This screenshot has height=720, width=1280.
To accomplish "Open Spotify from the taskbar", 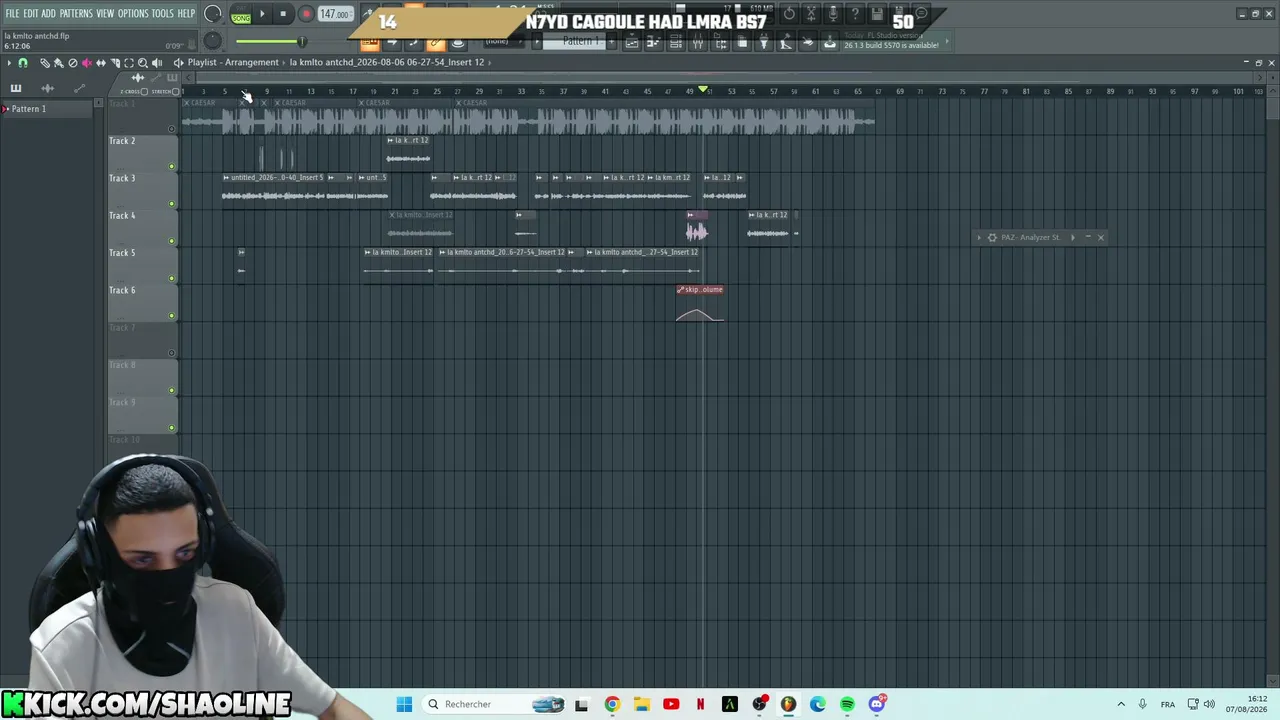I will [x=847, y=704].
